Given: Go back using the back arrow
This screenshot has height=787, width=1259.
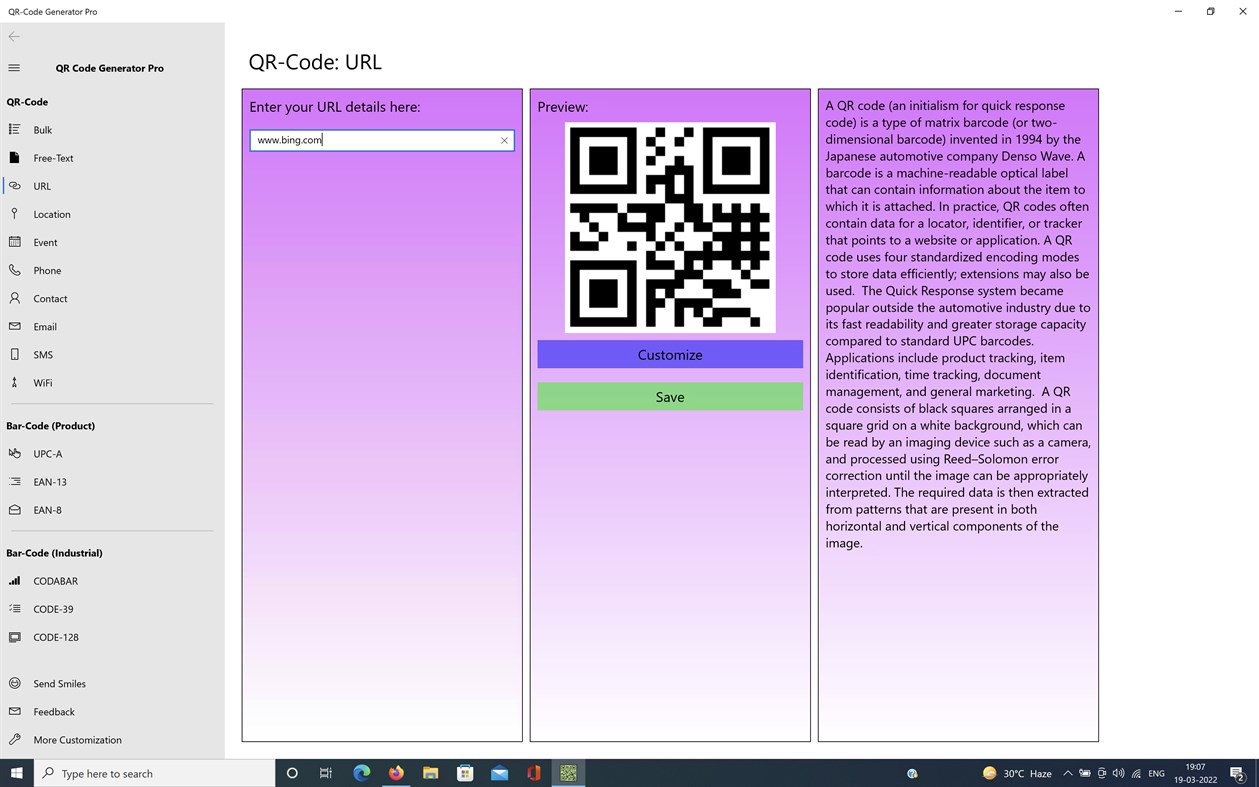Looking at the screenshot, I should [x=14, y=36].
